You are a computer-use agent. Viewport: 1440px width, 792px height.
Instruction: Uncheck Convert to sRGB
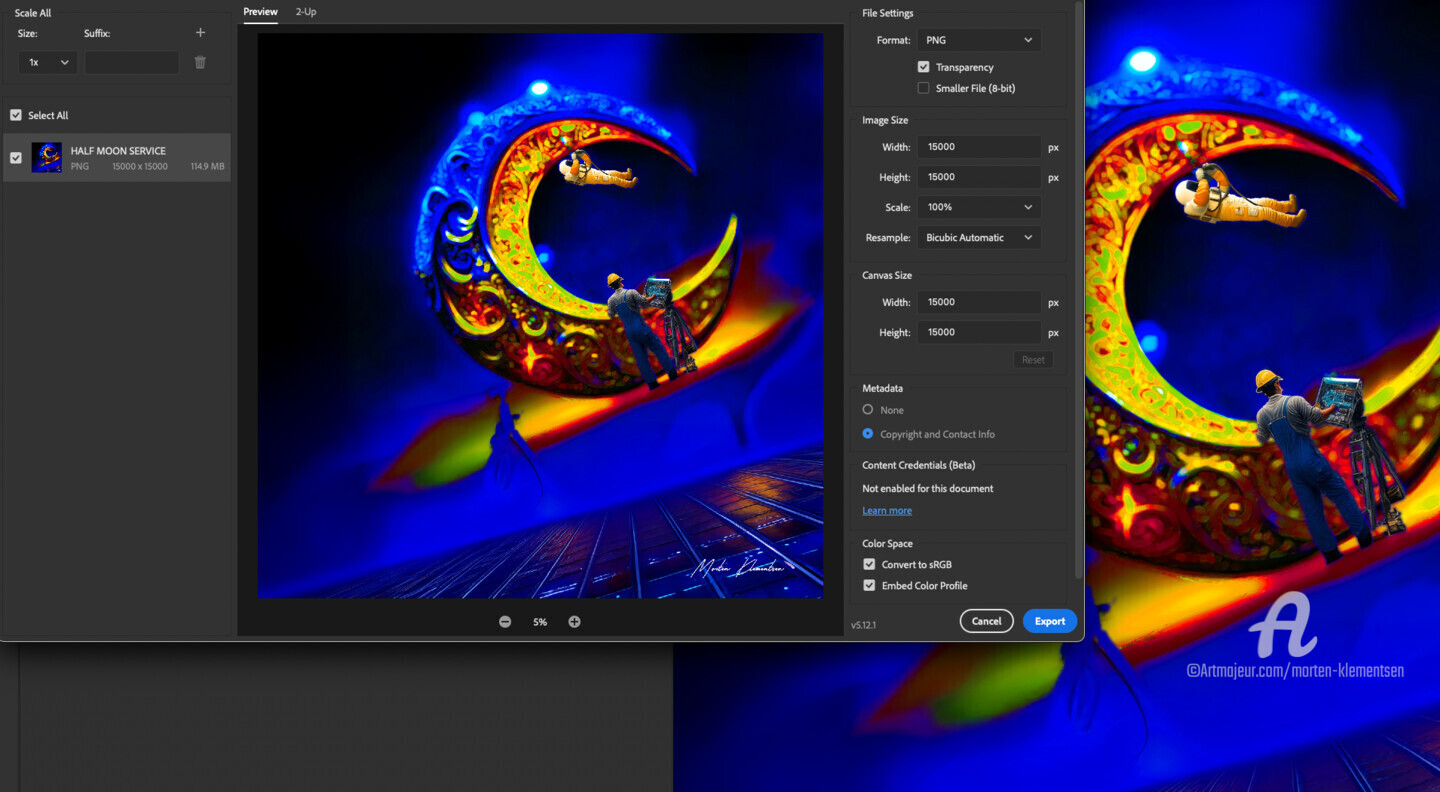(x=869, y=564)
